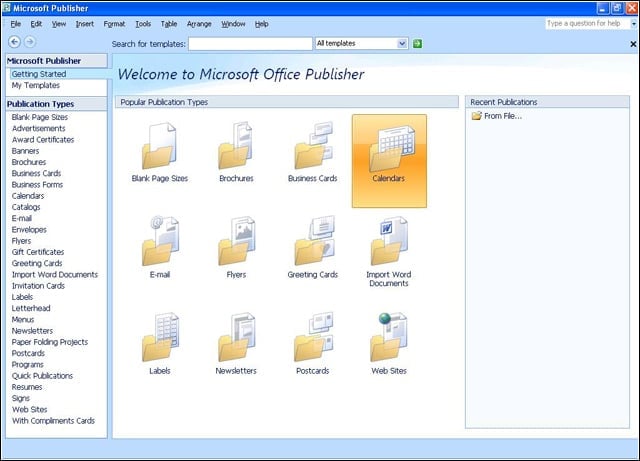
Task: Choose With Compliments Cards in sidebar
Action: 53,421
